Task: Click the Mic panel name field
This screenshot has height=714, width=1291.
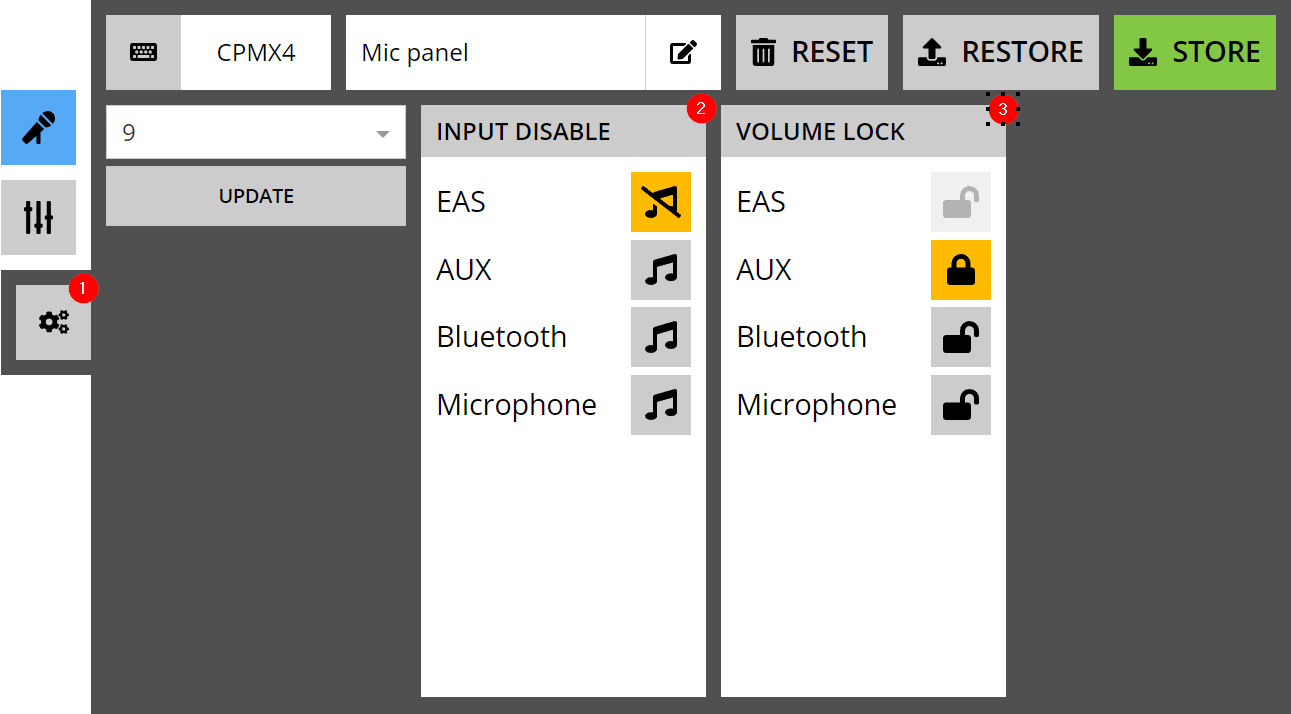Action: pyautogui.click(x=495, y=52)
